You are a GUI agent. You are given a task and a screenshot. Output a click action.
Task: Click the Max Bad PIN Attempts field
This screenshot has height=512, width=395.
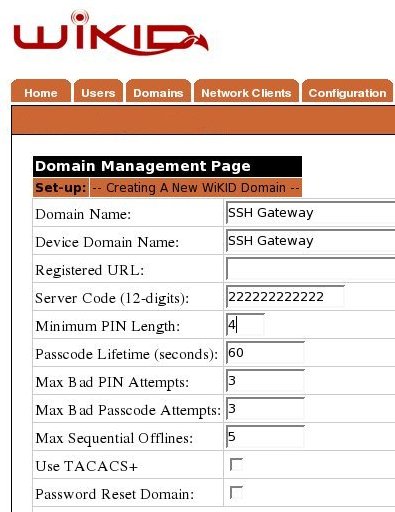point(265,381)
